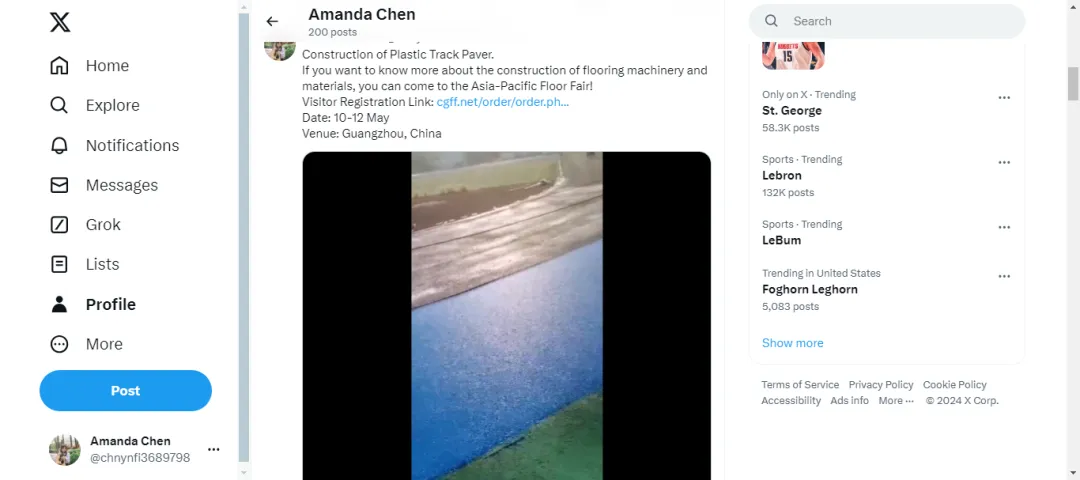Click Show more under trends
Viewport: 1080px width, 480px height.
792,343
